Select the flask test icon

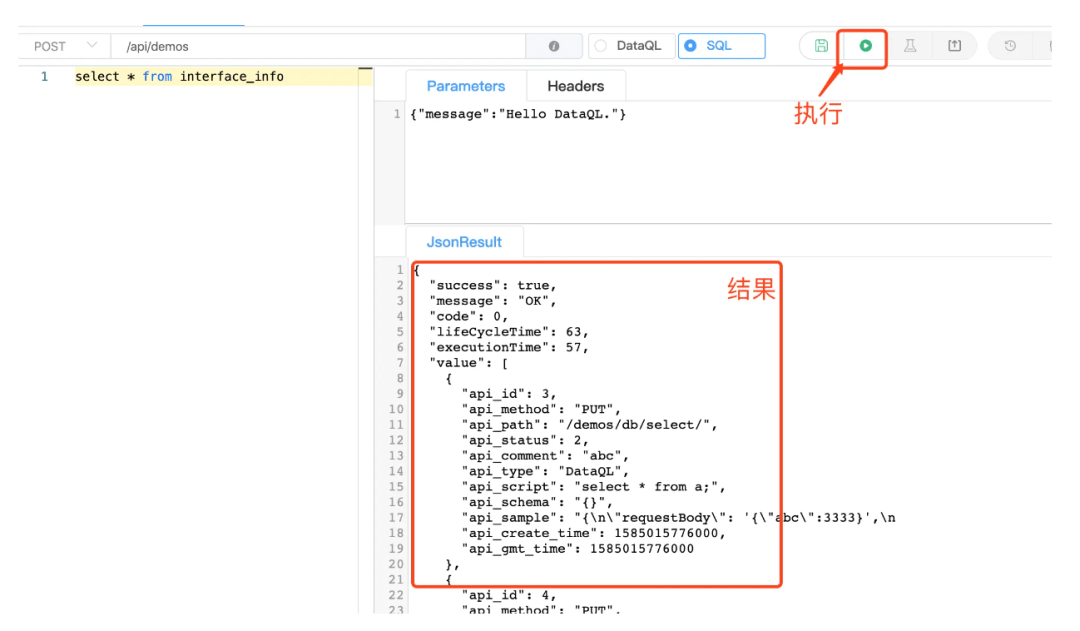coord(909,46)
